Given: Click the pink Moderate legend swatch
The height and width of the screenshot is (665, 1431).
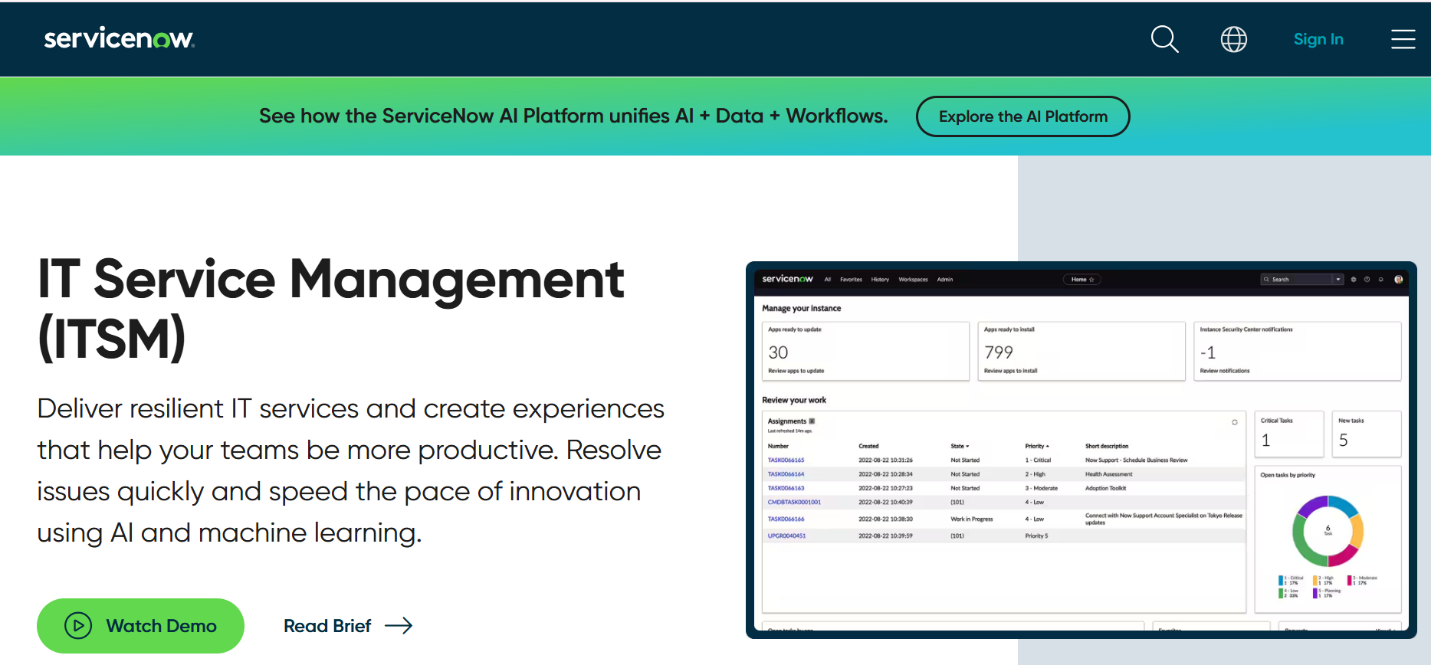Looking at the screenshot, I should pos(1349,581).
